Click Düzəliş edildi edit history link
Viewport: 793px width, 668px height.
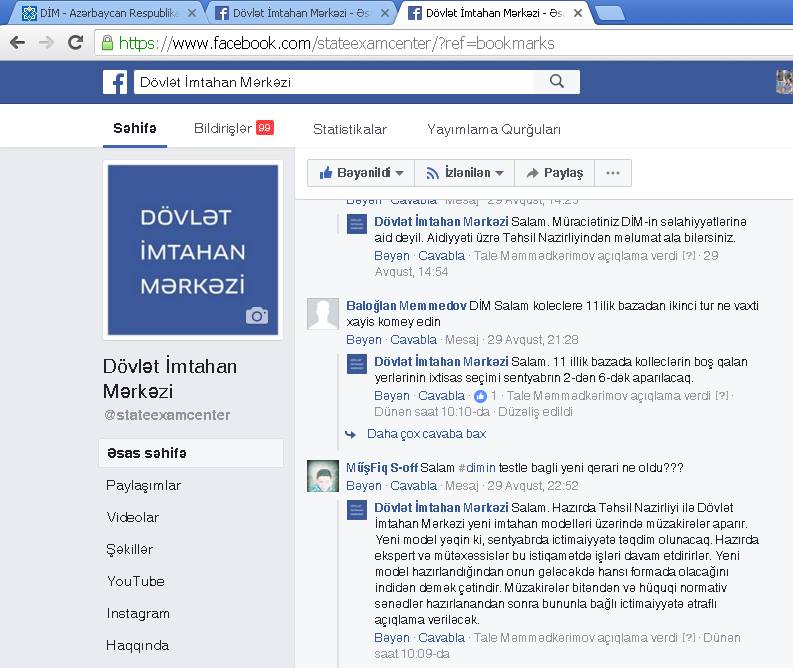click(x=536, y=412)
